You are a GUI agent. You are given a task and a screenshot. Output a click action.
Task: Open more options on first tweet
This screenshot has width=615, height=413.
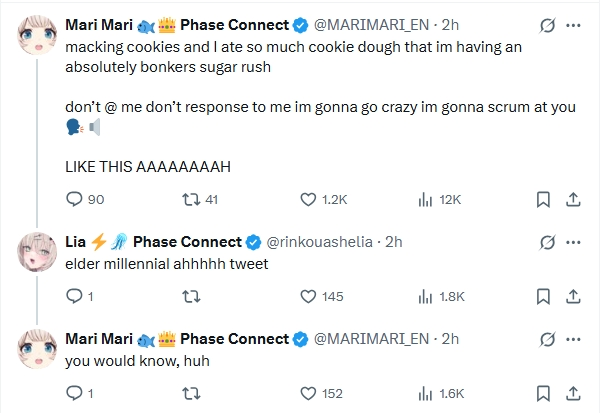coord(575,23)
